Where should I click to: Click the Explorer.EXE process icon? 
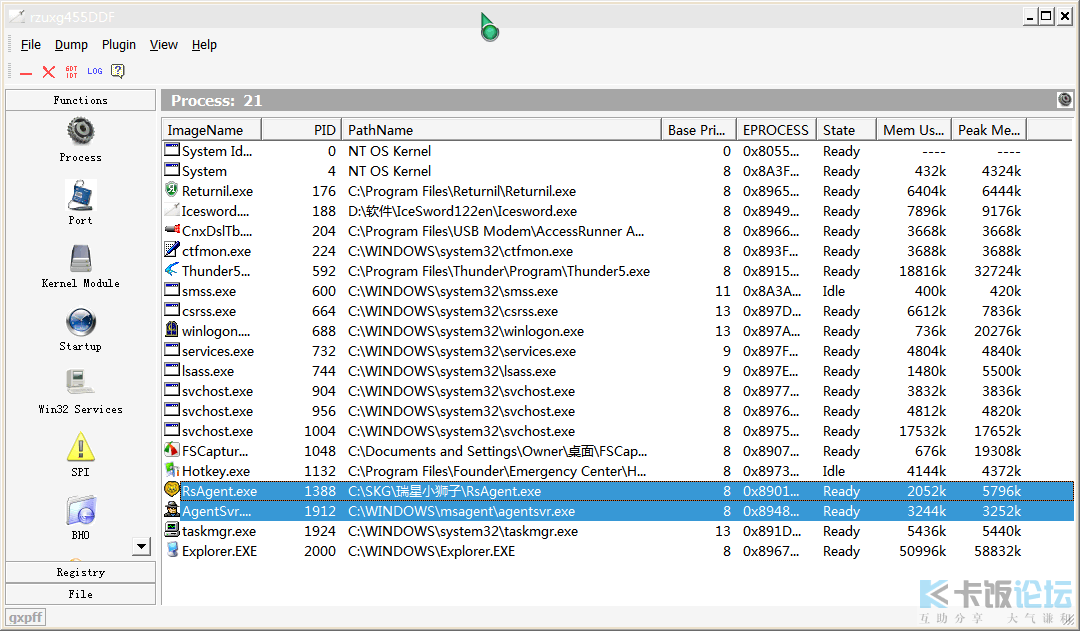172,550
